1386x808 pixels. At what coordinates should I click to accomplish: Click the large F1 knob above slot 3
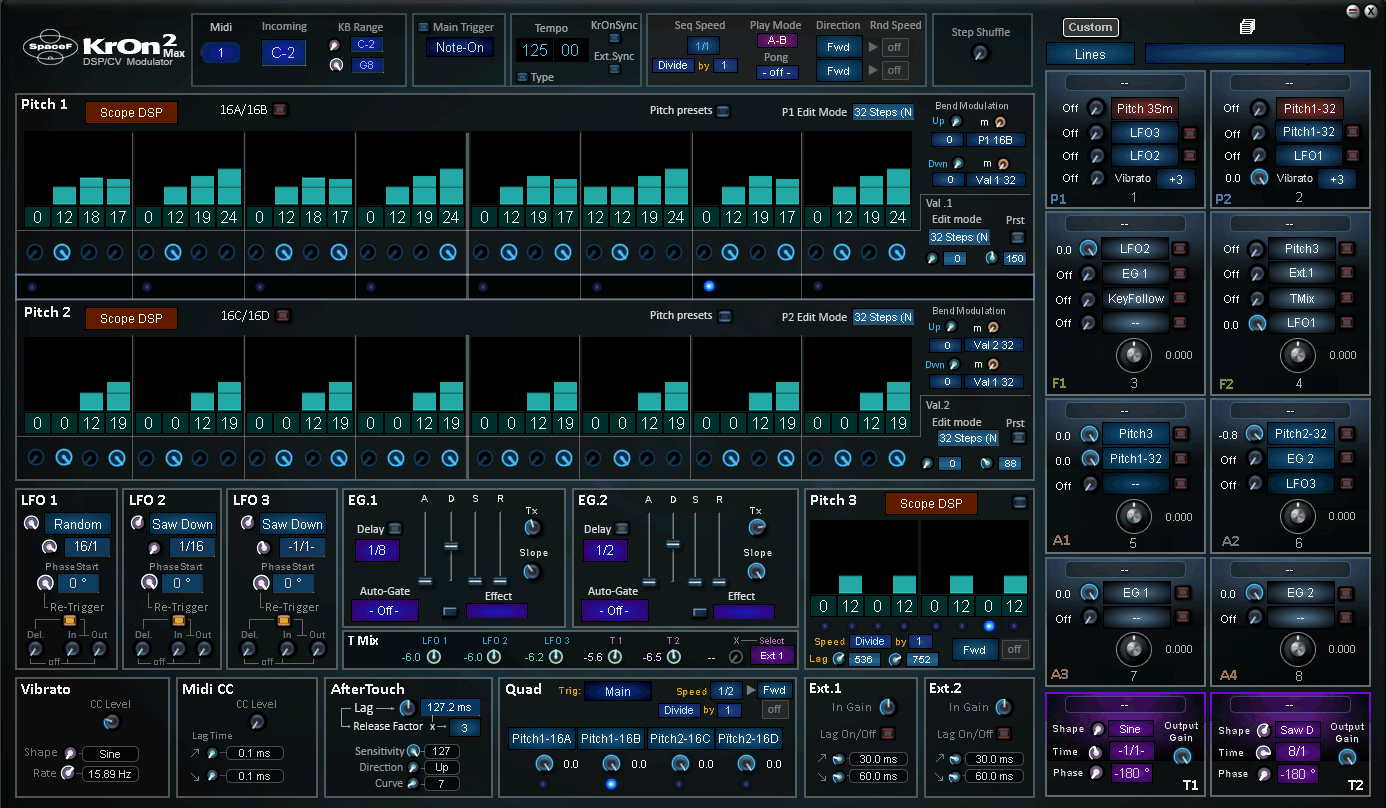pos(1133,354)
